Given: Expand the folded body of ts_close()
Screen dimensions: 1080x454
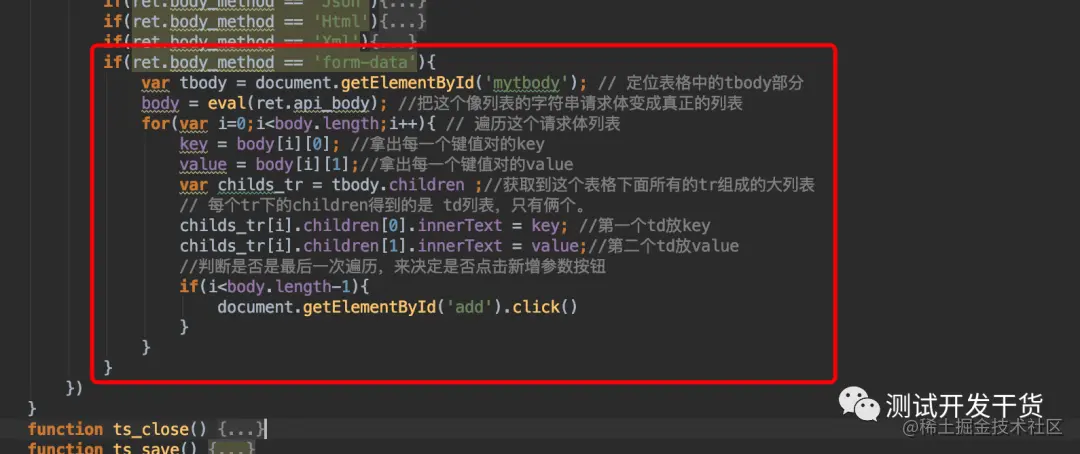Looking at the screenshot, I should point(241,429).
